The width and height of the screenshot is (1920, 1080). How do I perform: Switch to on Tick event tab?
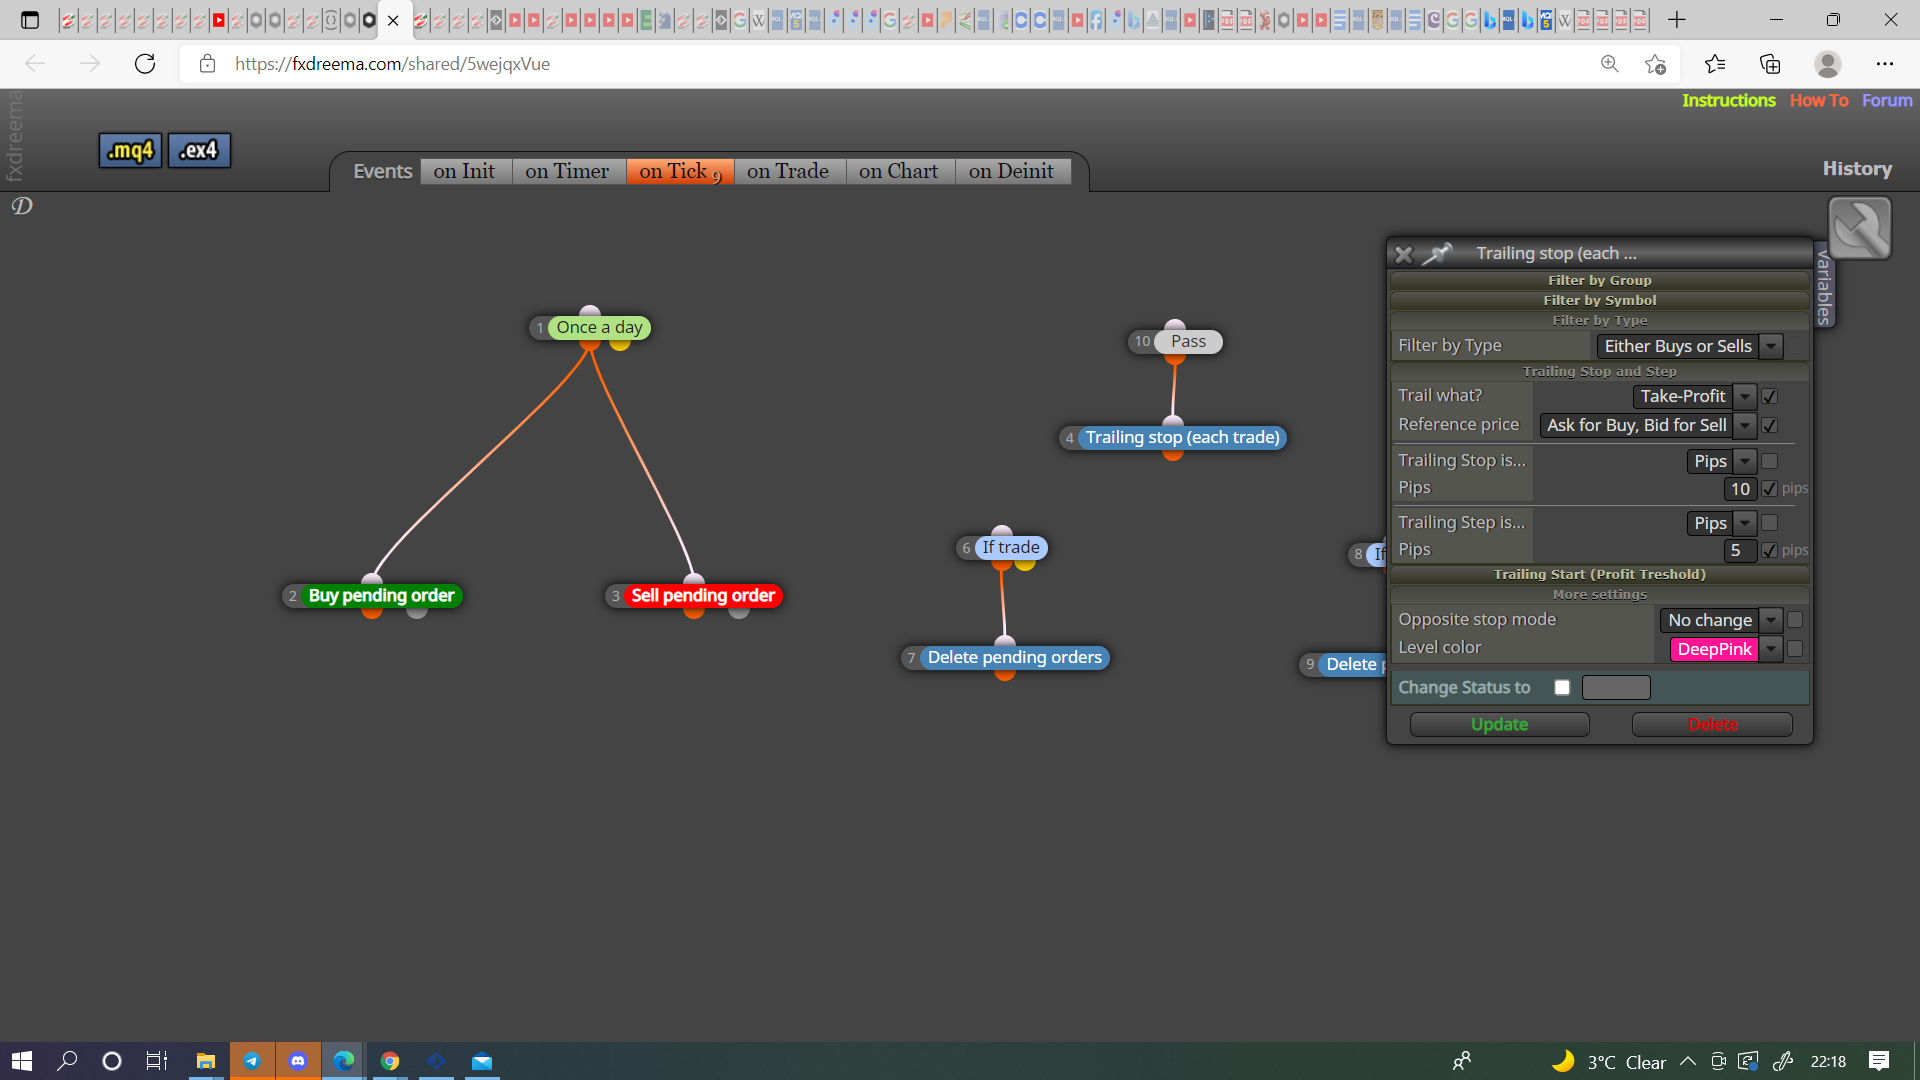pyautogui.click(x=680, y=171)
